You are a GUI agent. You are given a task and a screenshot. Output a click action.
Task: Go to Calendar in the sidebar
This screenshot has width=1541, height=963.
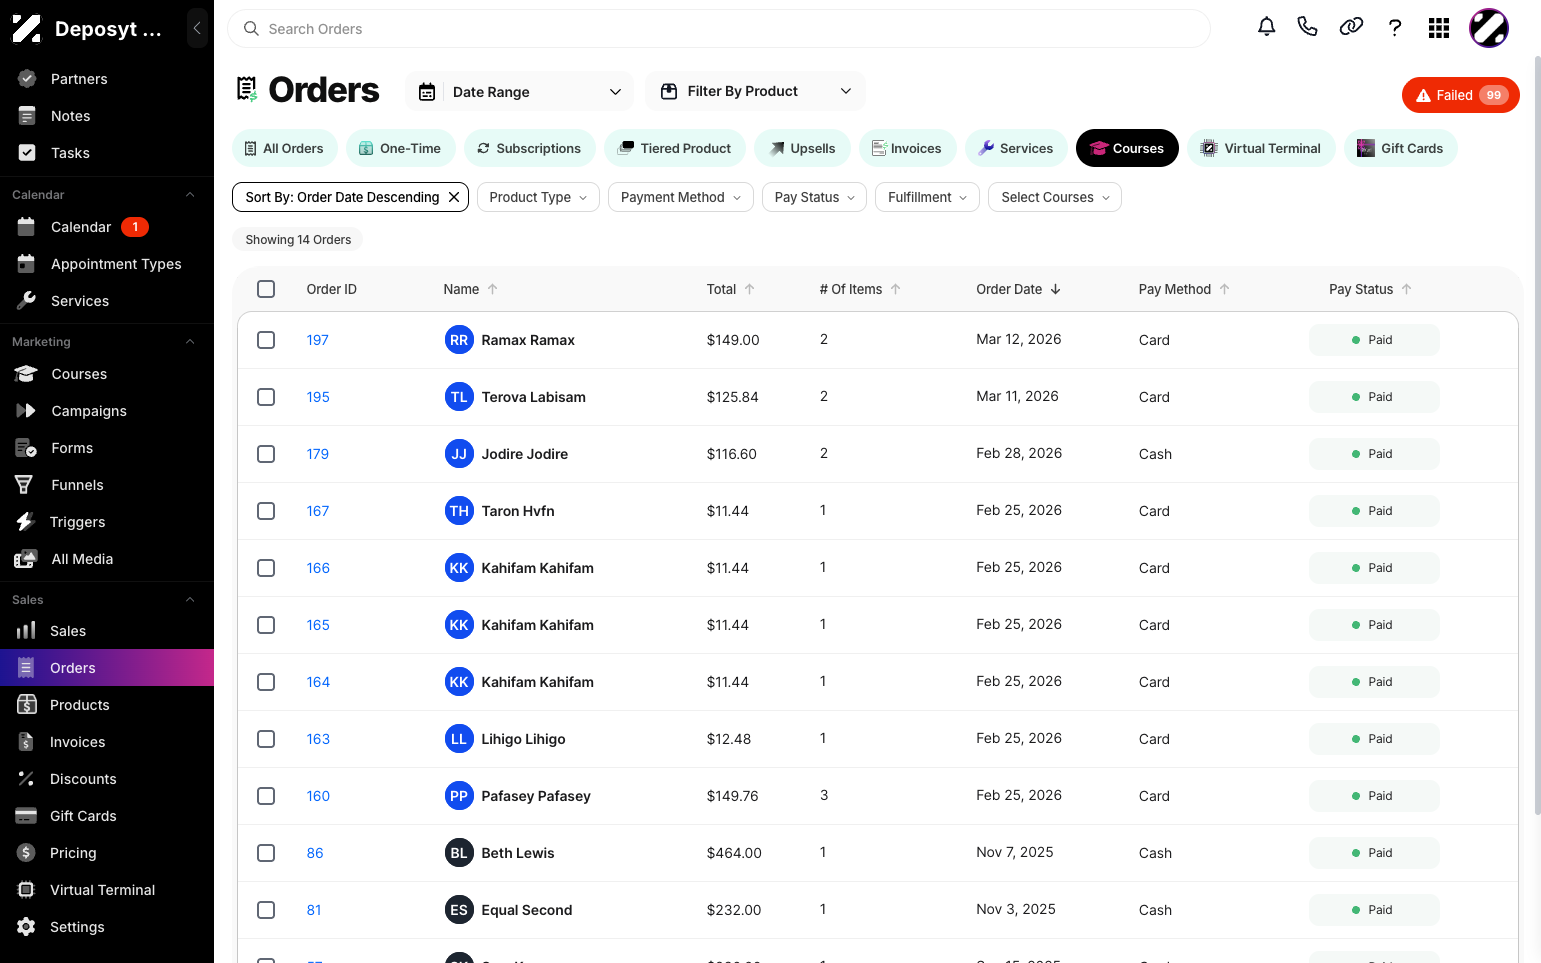click(107, 227)
